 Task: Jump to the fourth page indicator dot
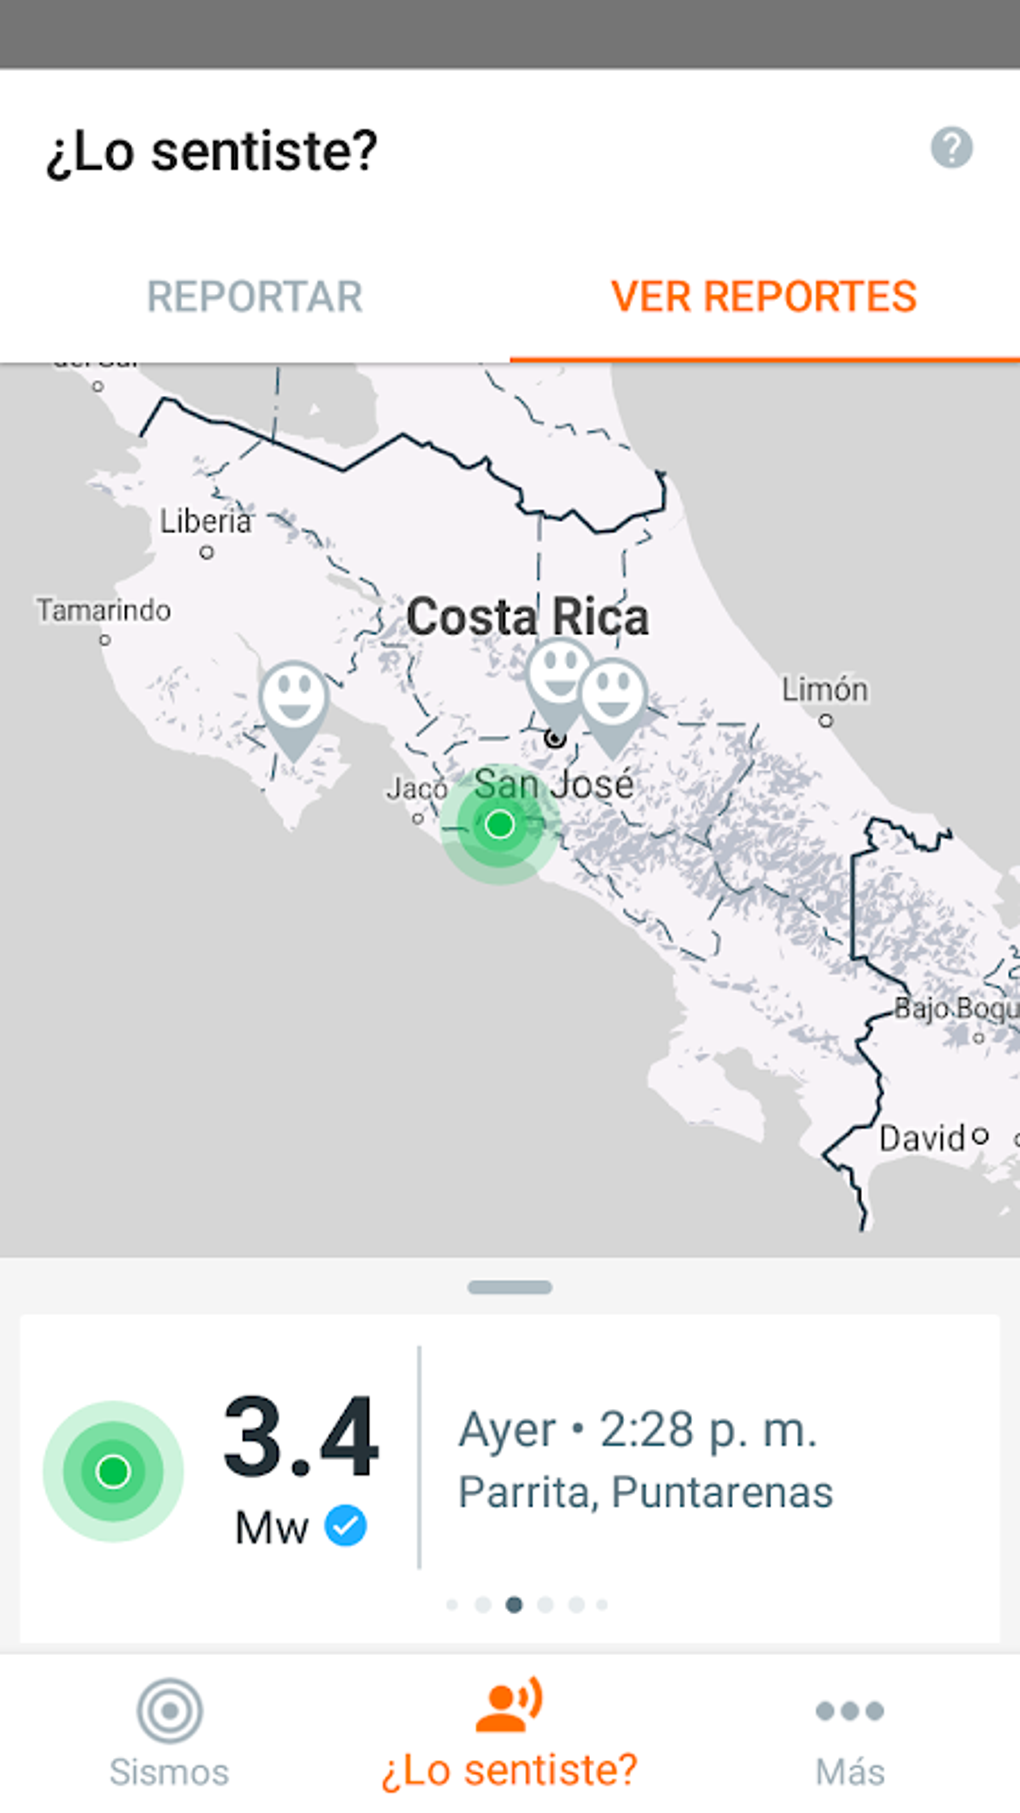click(x=545, y=1604)
